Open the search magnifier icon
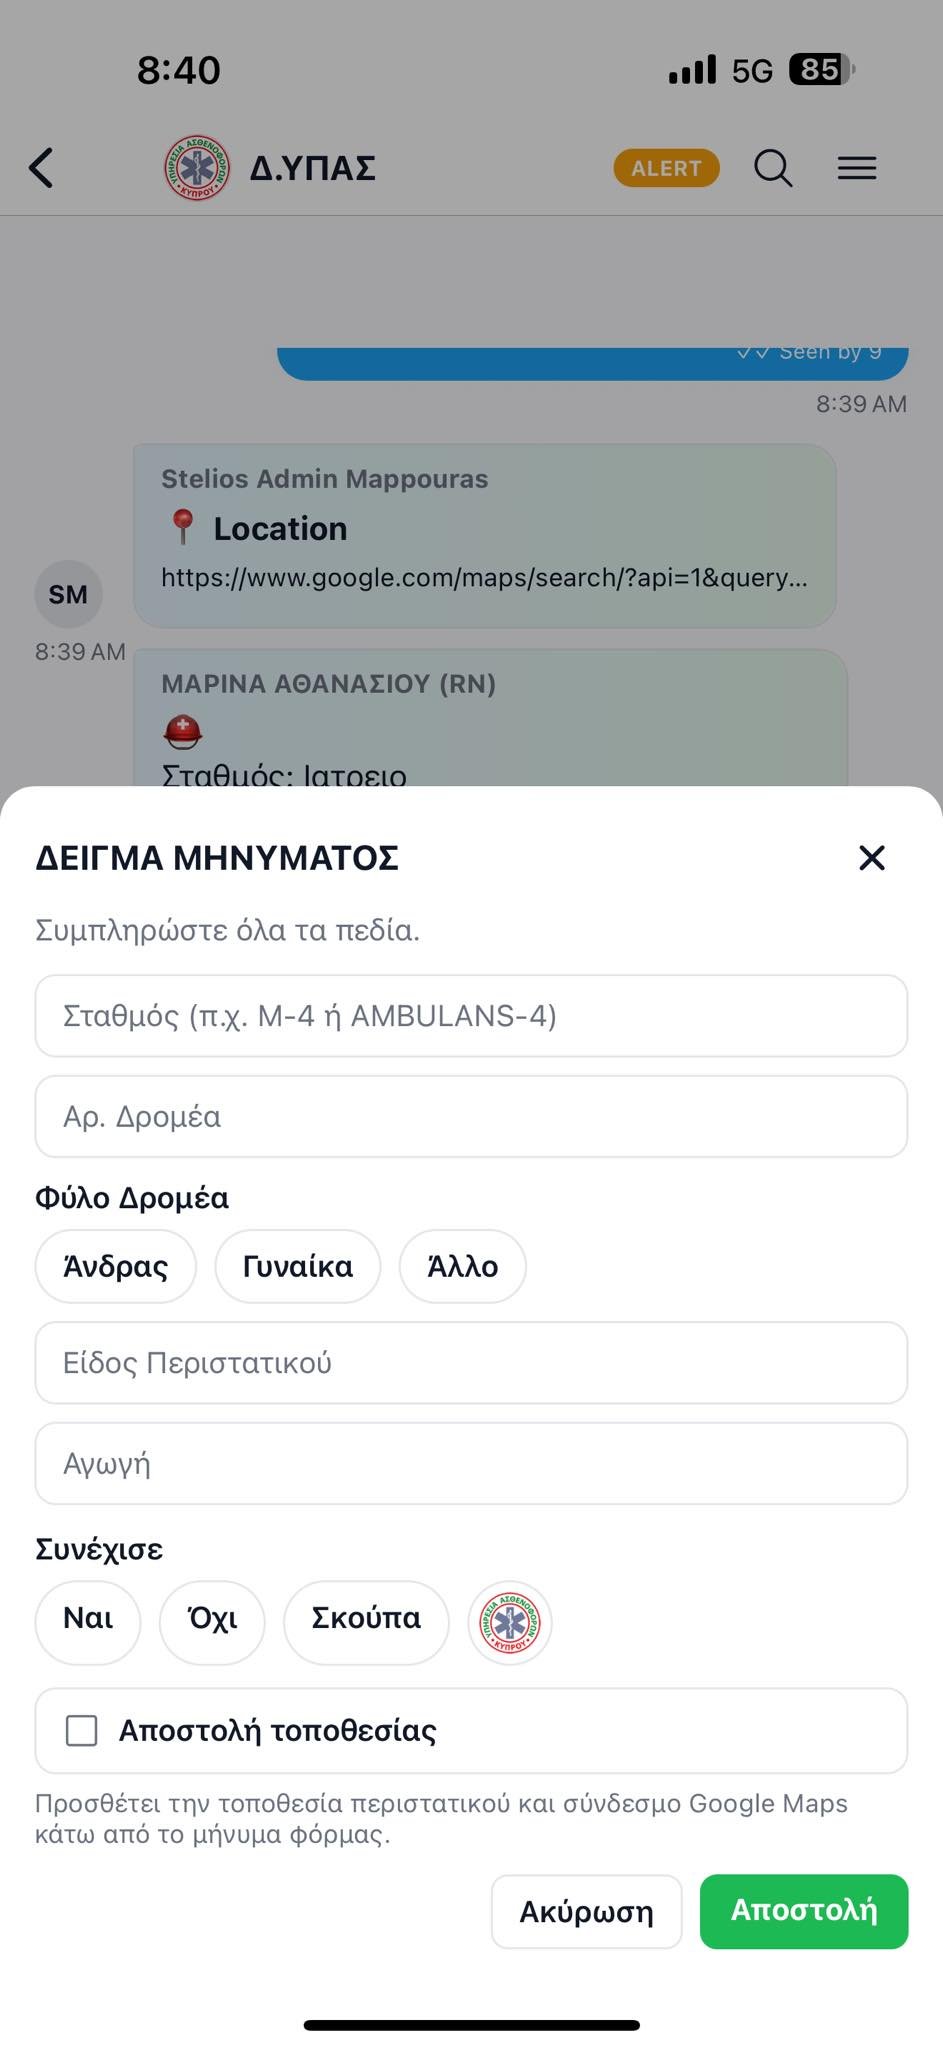 tap(772, 168)
